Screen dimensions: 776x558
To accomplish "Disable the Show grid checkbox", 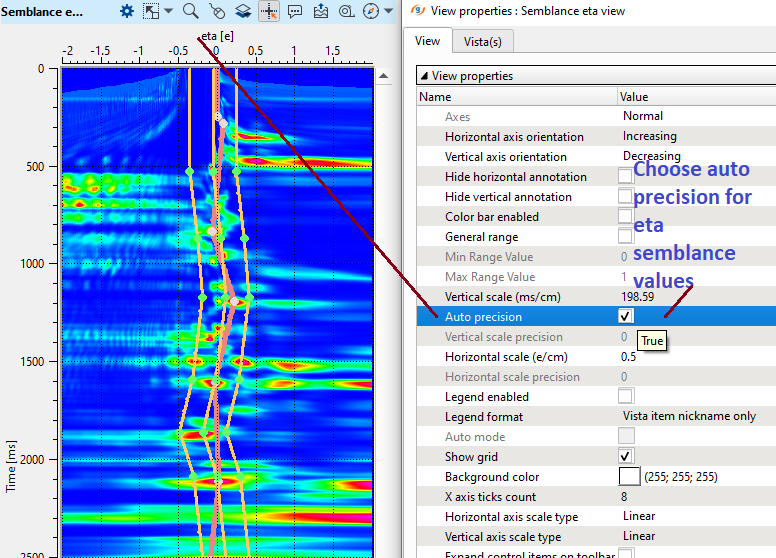I will [626, 457].
